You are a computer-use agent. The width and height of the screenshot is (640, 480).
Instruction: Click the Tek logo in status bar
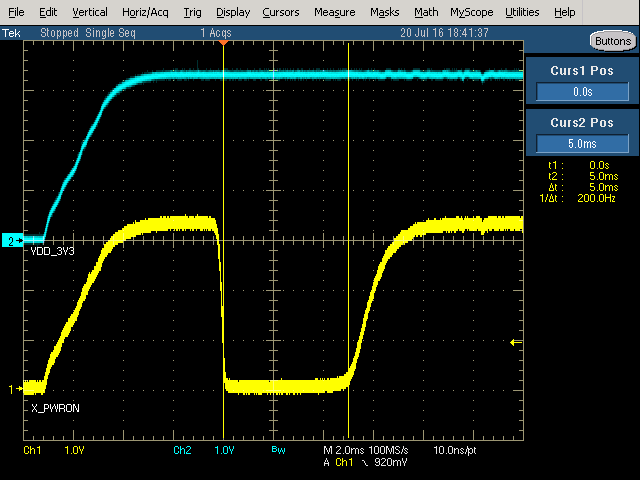(12, 32)
